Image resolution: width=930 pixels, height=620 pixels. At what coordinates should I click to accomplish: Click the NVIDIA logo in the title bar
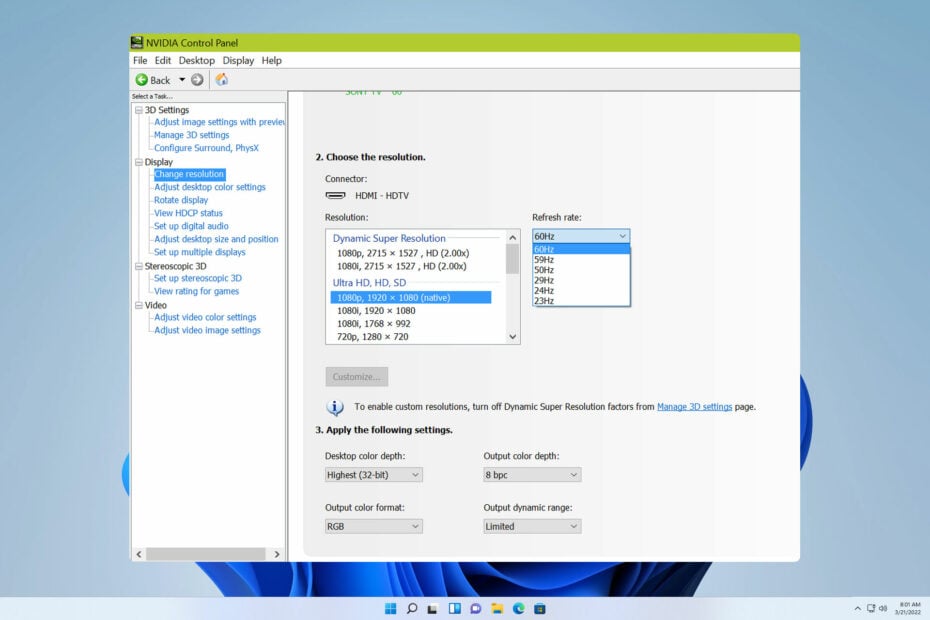tap(136, 42)
